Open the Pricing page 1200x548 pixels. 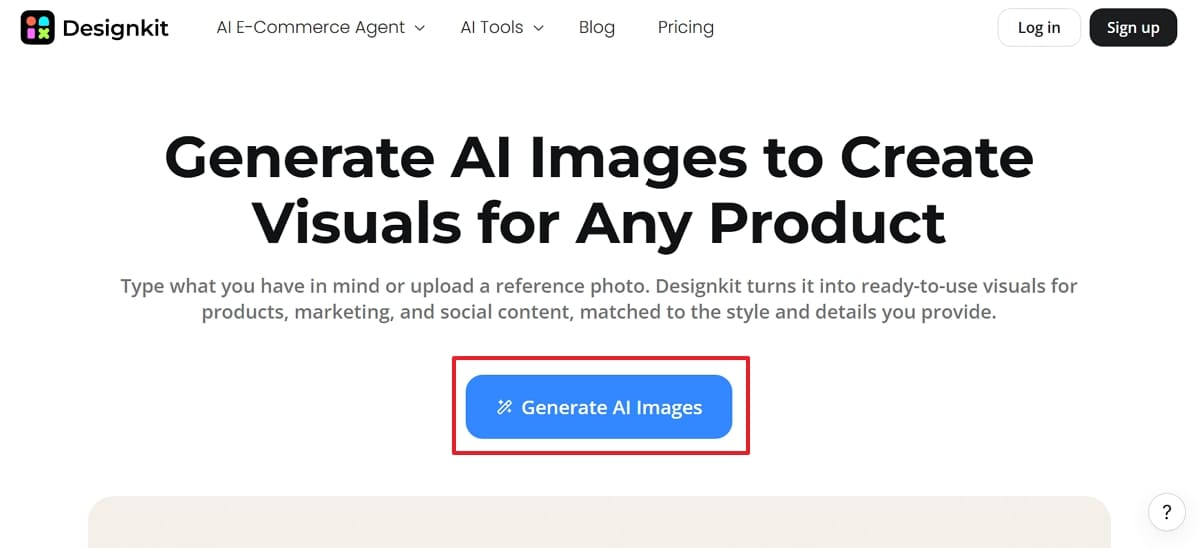tap(686, 28)
